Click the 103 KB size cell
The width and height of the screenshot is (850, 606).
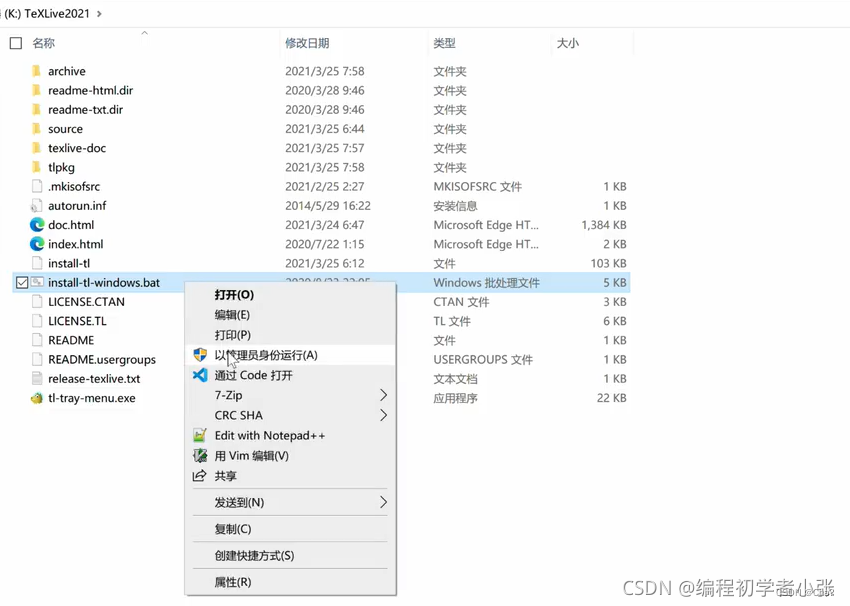click(x=608, y=263)
